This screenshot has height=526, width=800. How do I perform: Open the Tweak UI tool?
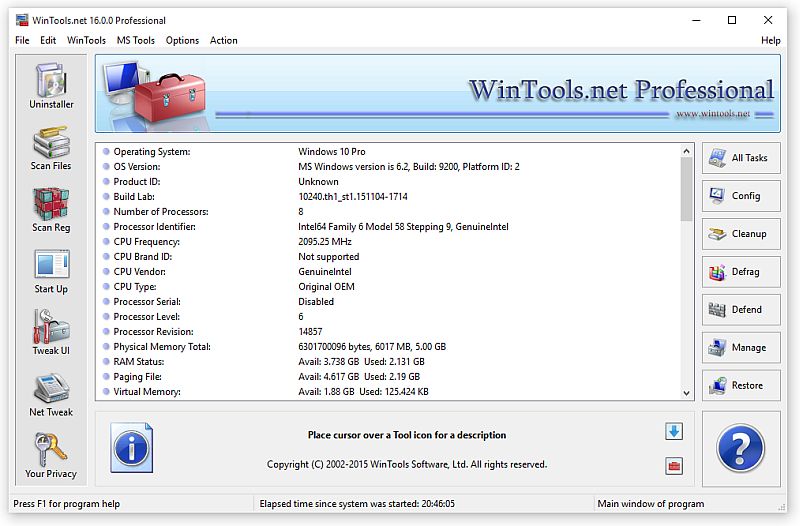[50, 332]
